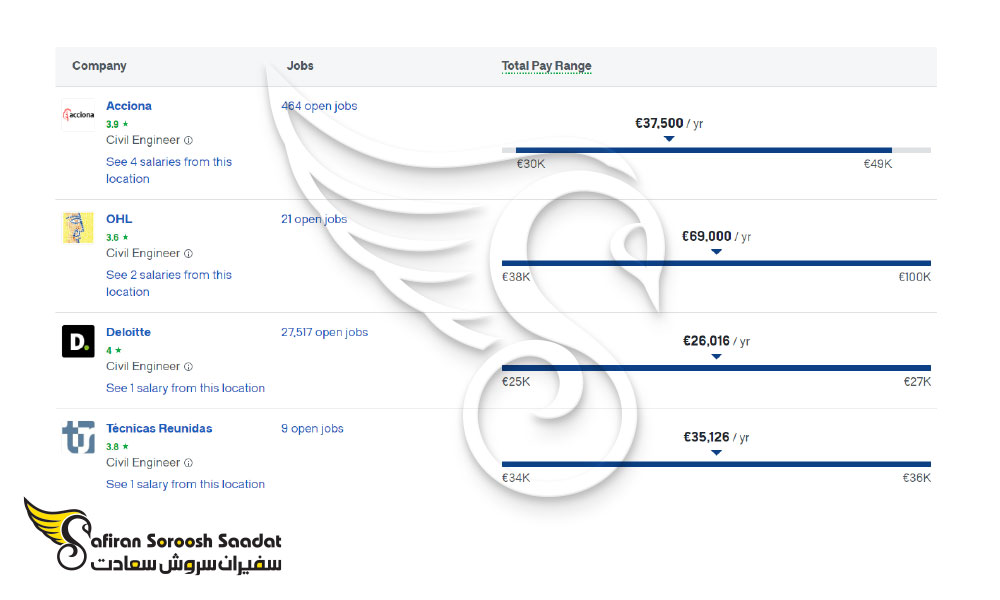This screenshot has width=1000, height=600.
Task: Click the Total Pay Range column header
Action: [547, 66]
